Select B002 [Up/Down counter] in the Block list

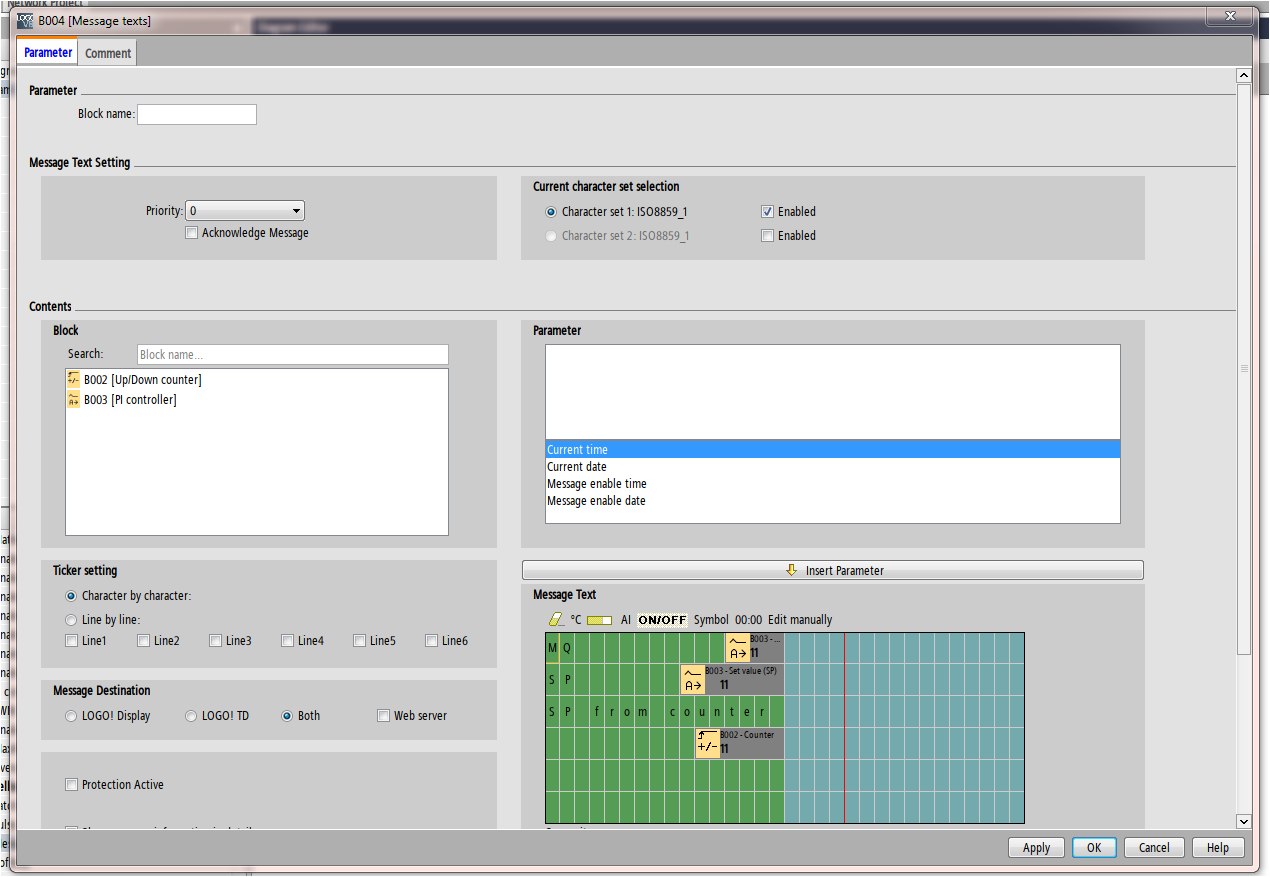(x=142, y=380)
